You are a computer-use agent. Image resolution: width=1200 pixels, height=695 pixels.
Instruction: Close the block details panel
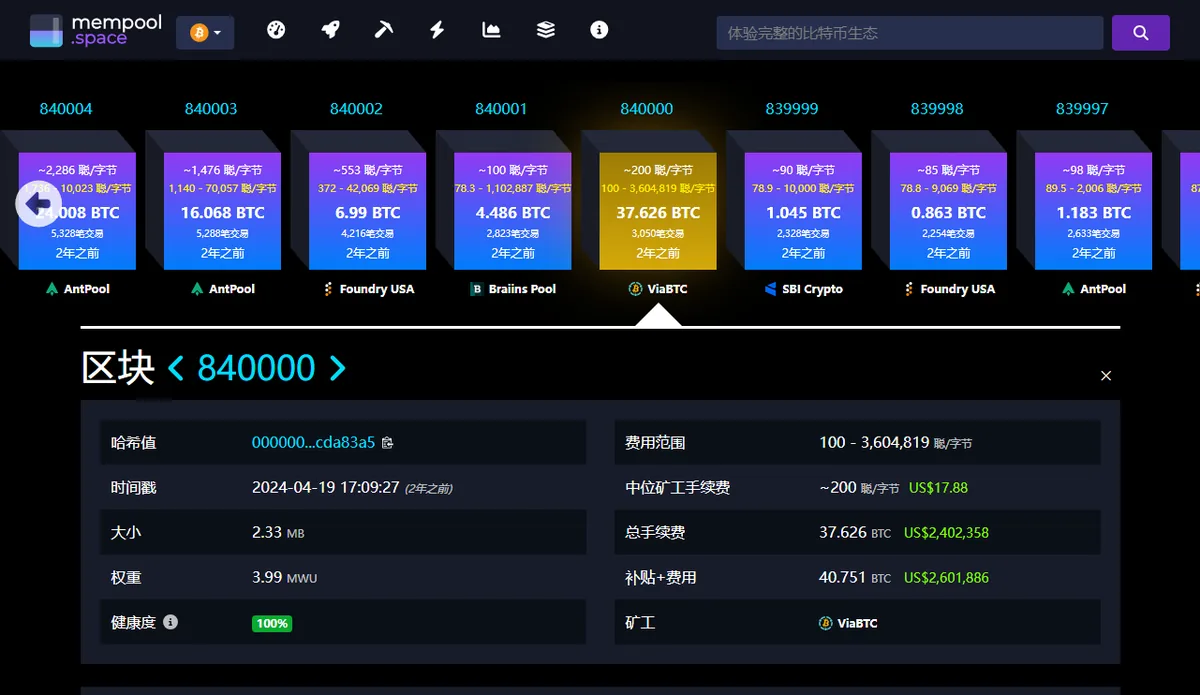[1106, 376]
